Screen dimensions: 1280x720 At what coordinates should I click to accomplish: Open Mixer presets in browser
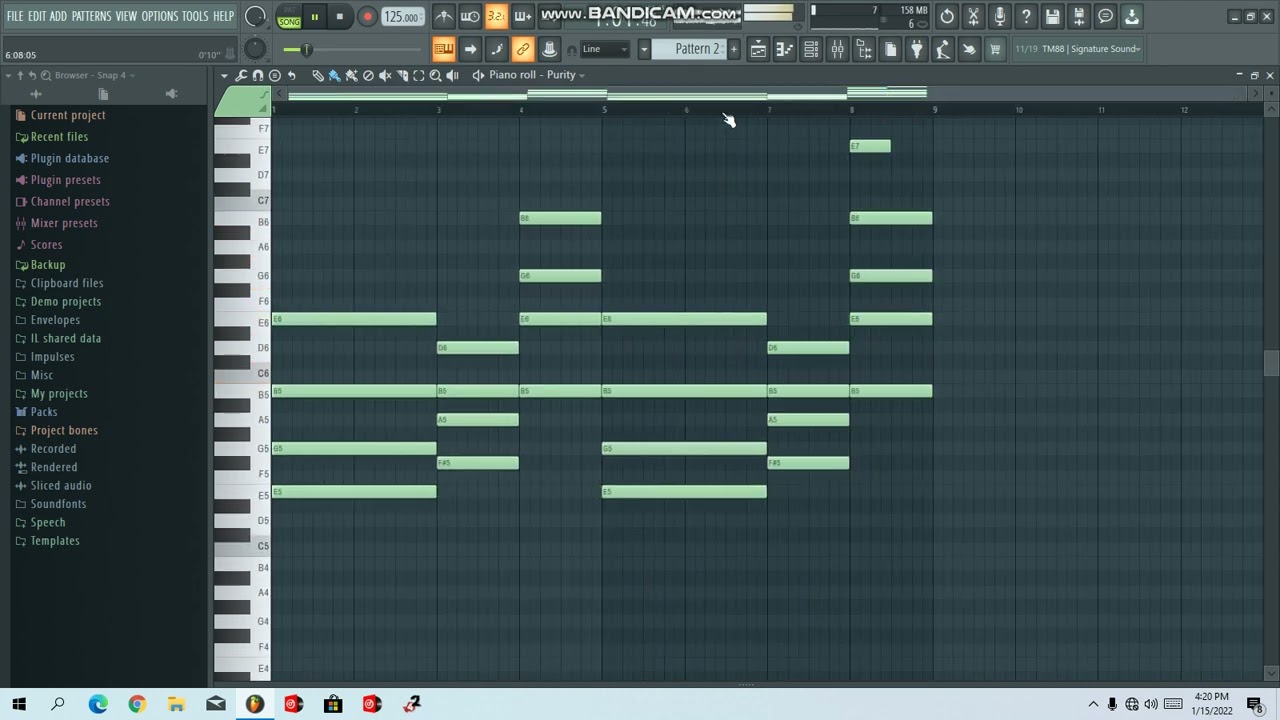pyautogui.click(x=63, y=223)
